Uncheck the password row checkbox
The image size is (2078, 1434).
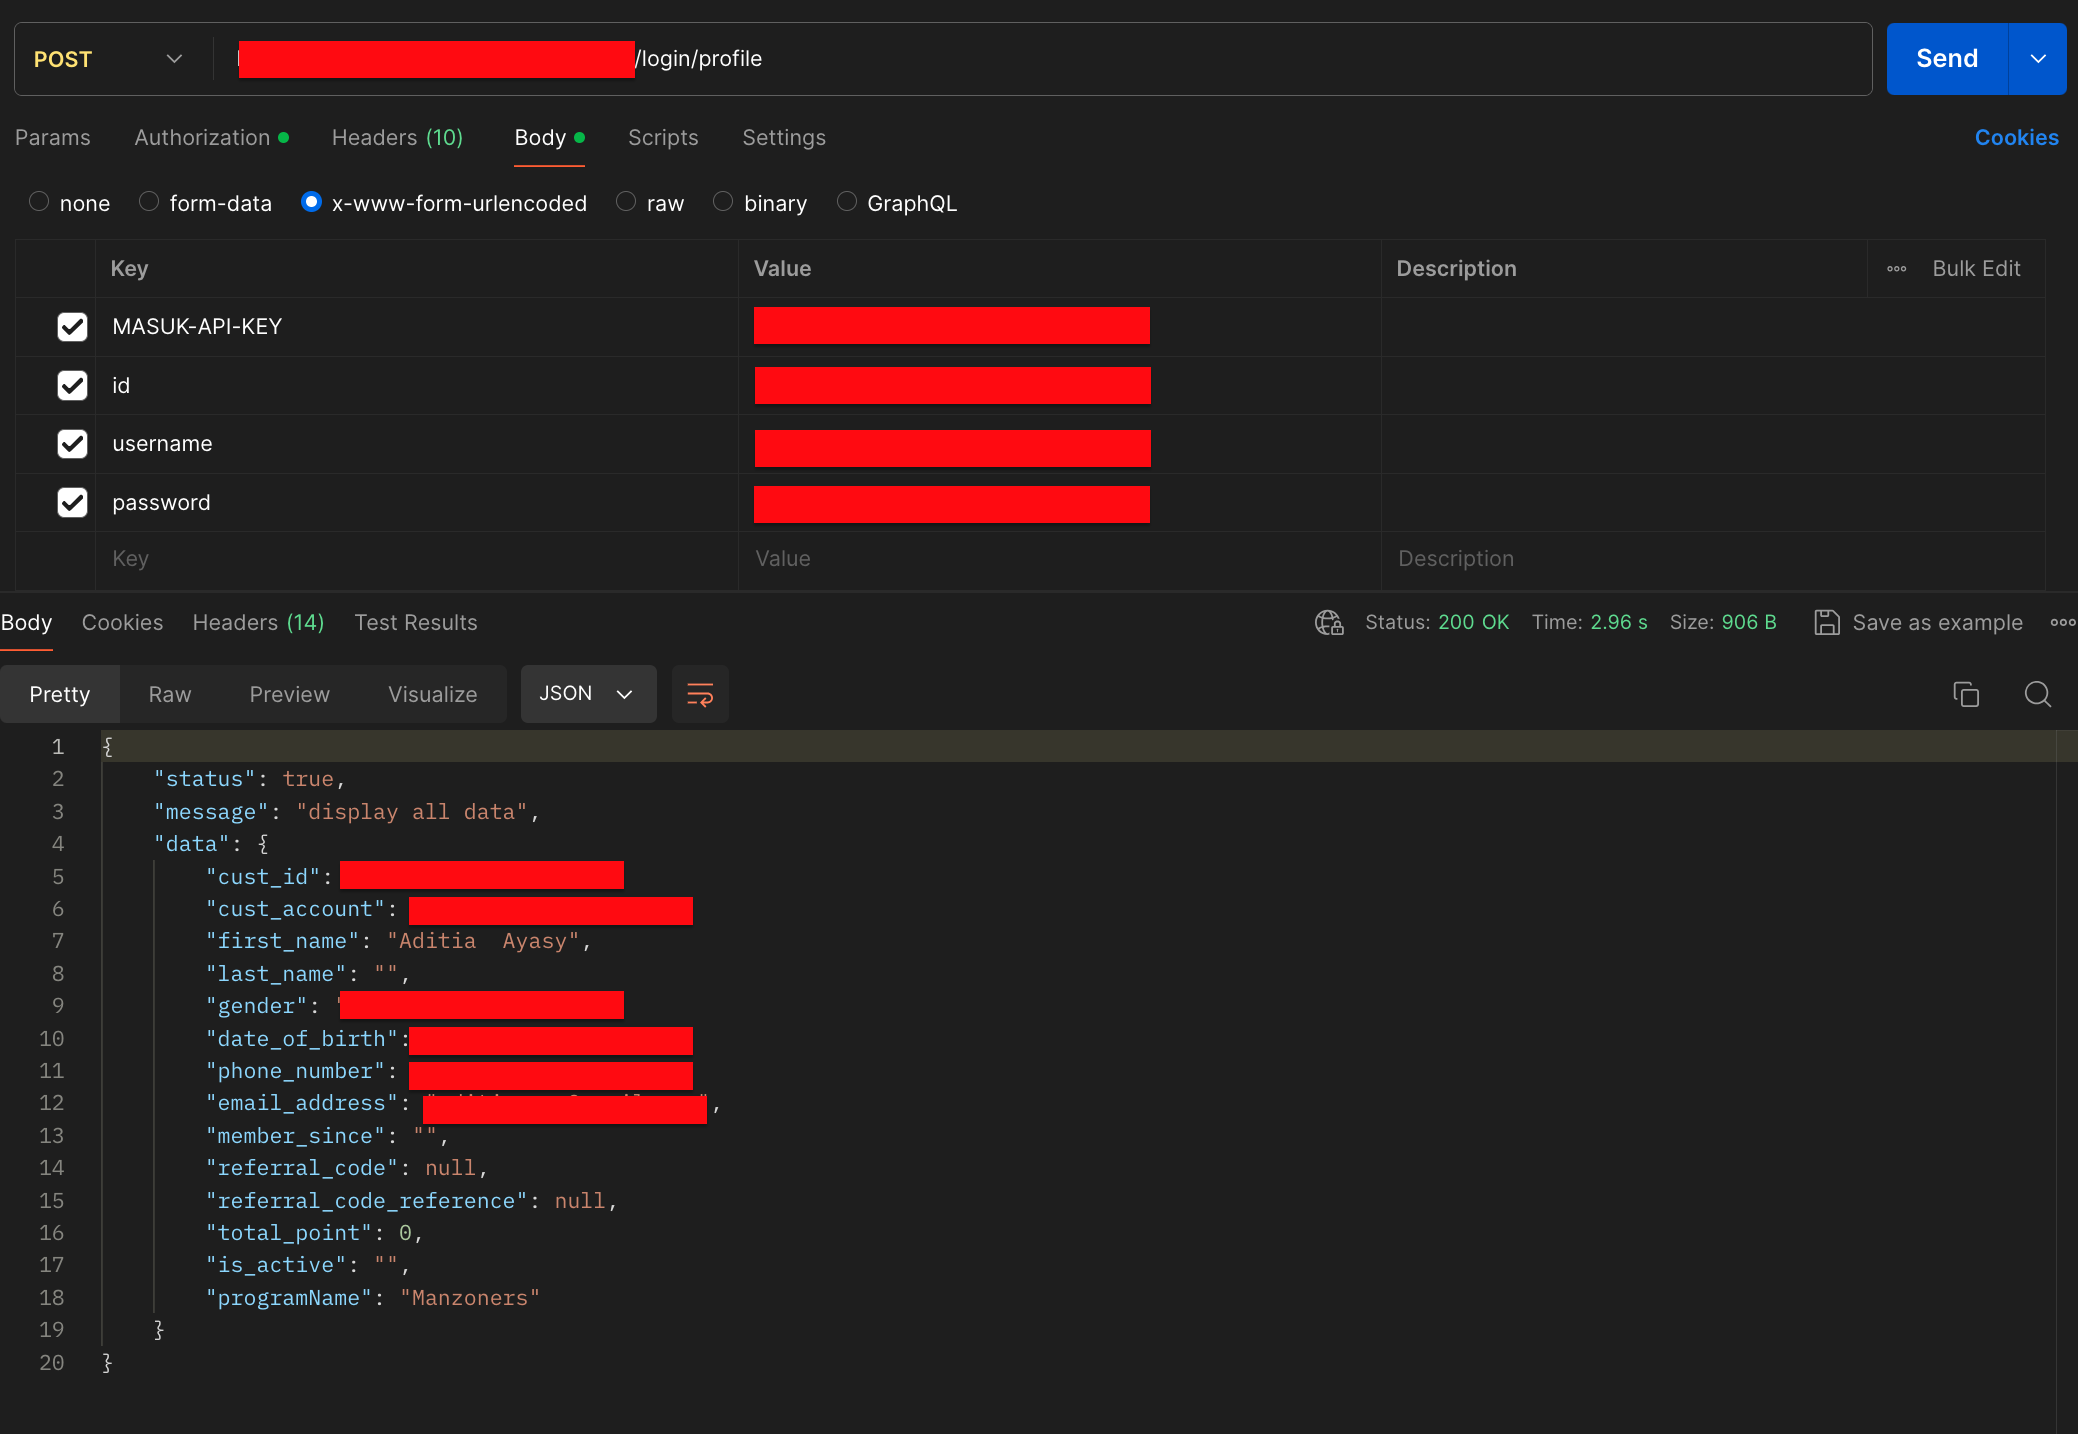point(72,502)
